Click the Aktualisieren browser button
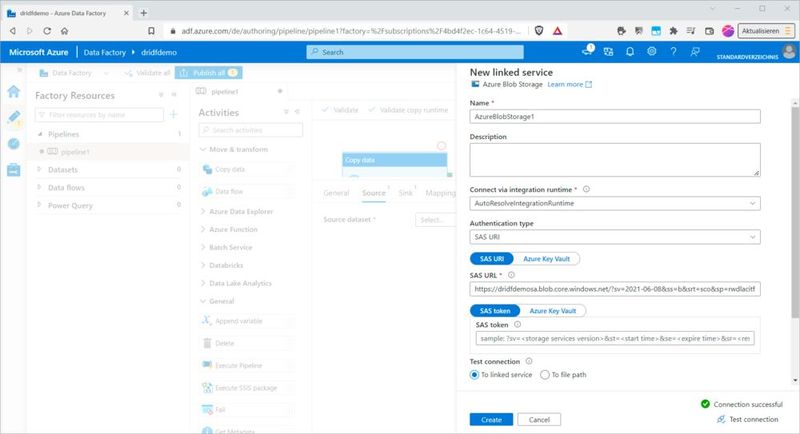800x434 pixels. pos(766,31)
